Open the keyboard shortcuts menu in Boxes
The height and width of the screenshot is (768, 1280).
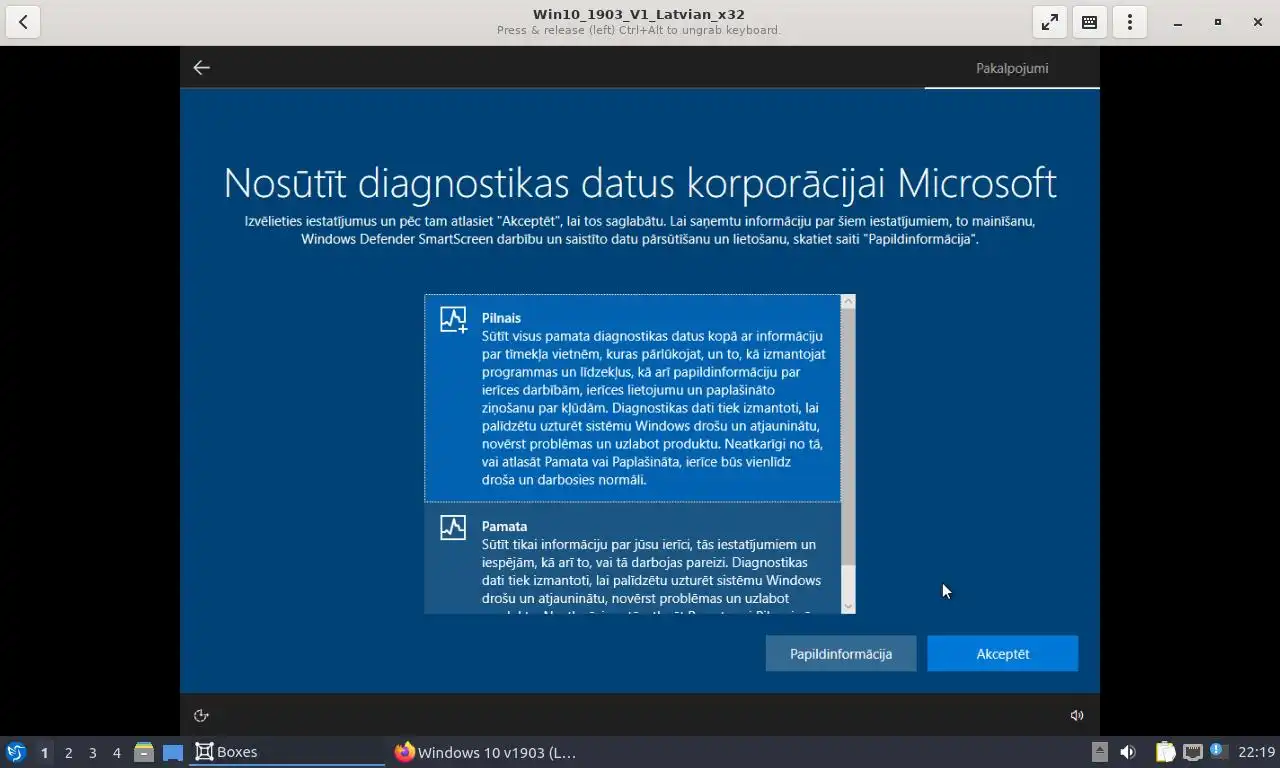coord(1090,22)
